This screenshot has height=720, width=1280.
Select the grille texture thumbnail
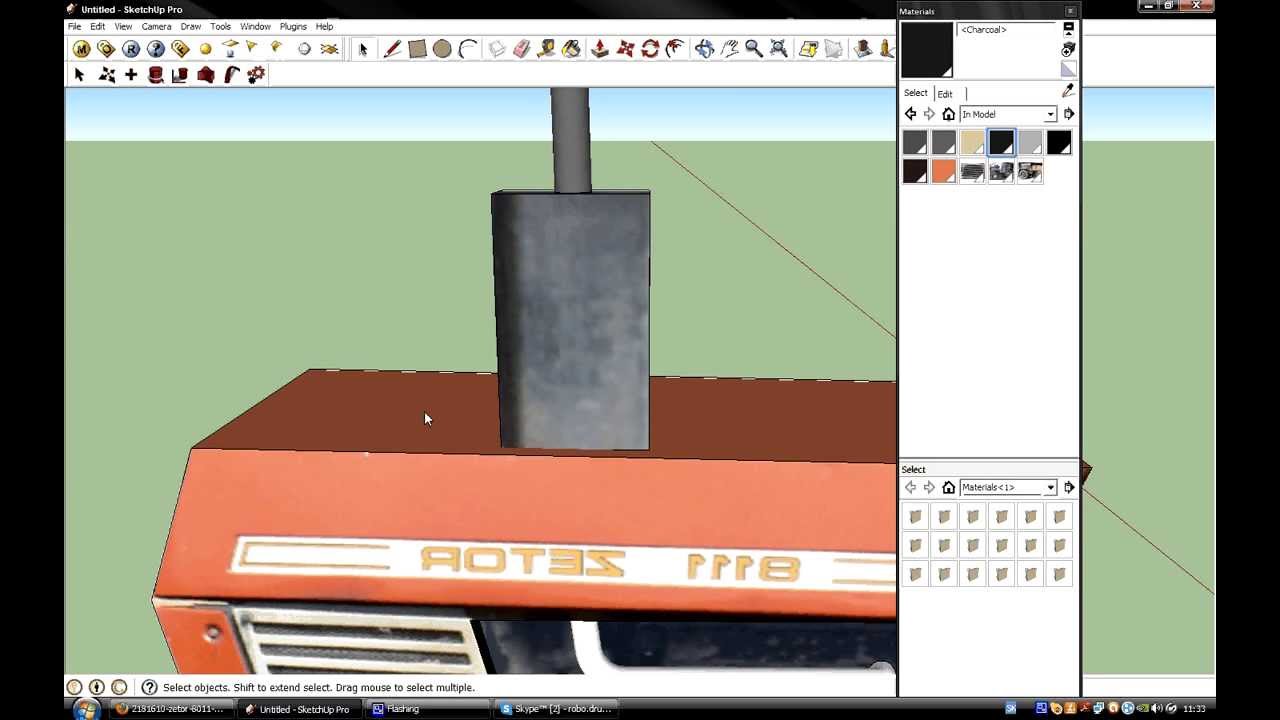click(x=972, y=172)
